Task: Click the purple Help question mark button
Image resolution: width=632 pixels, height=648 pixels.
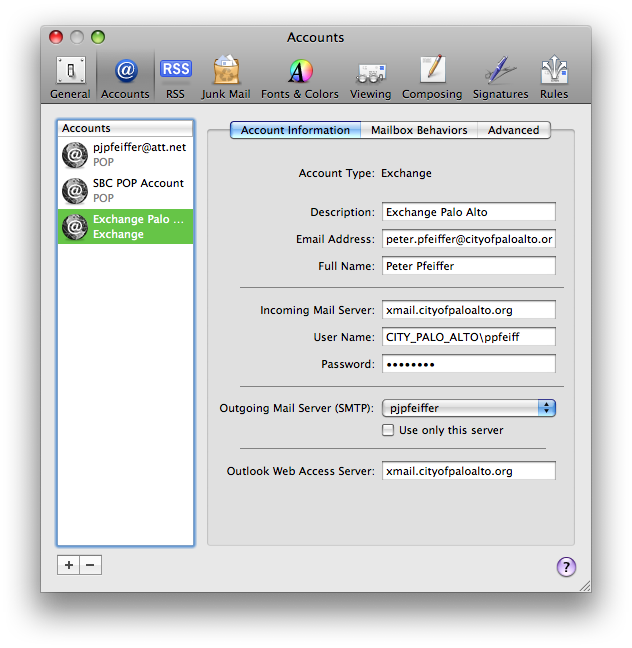Action: pos(566,567)
